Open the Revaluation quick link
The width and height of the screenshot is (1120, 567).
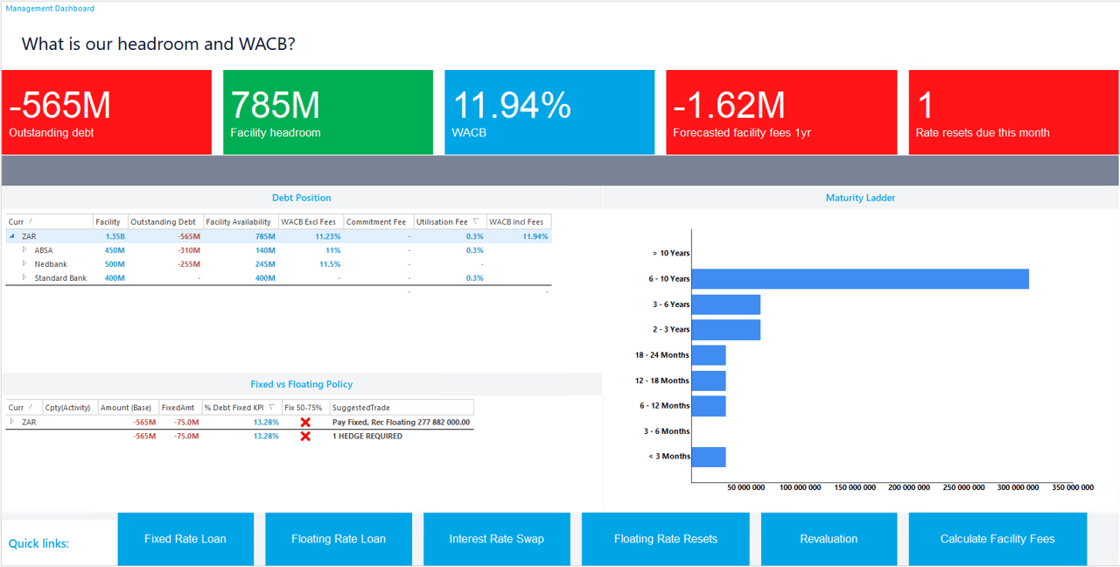829,538
